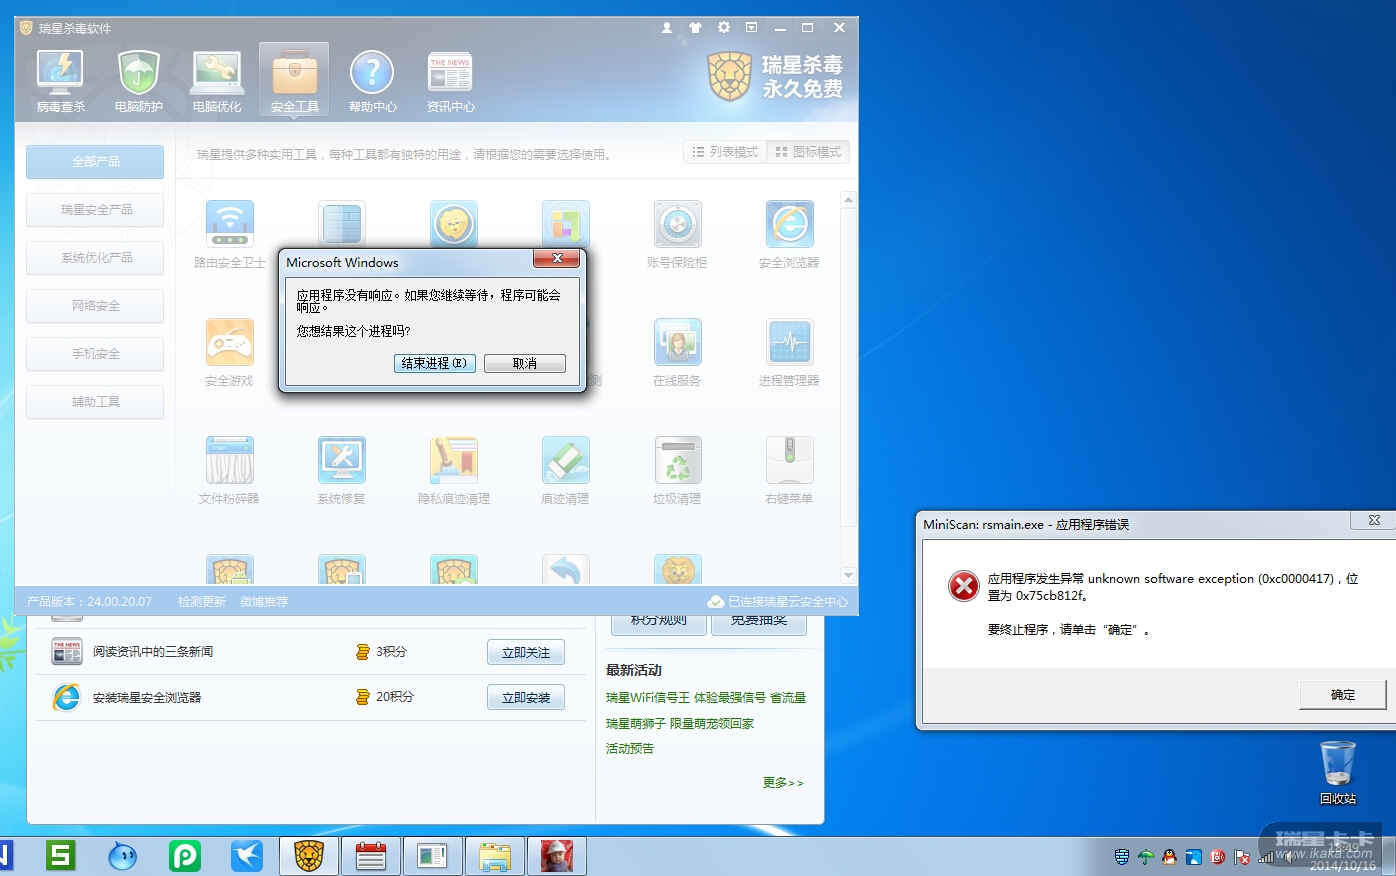Click the green umbrella tray icon
Screen dimensions: 1396x876
coord(1145,857)
